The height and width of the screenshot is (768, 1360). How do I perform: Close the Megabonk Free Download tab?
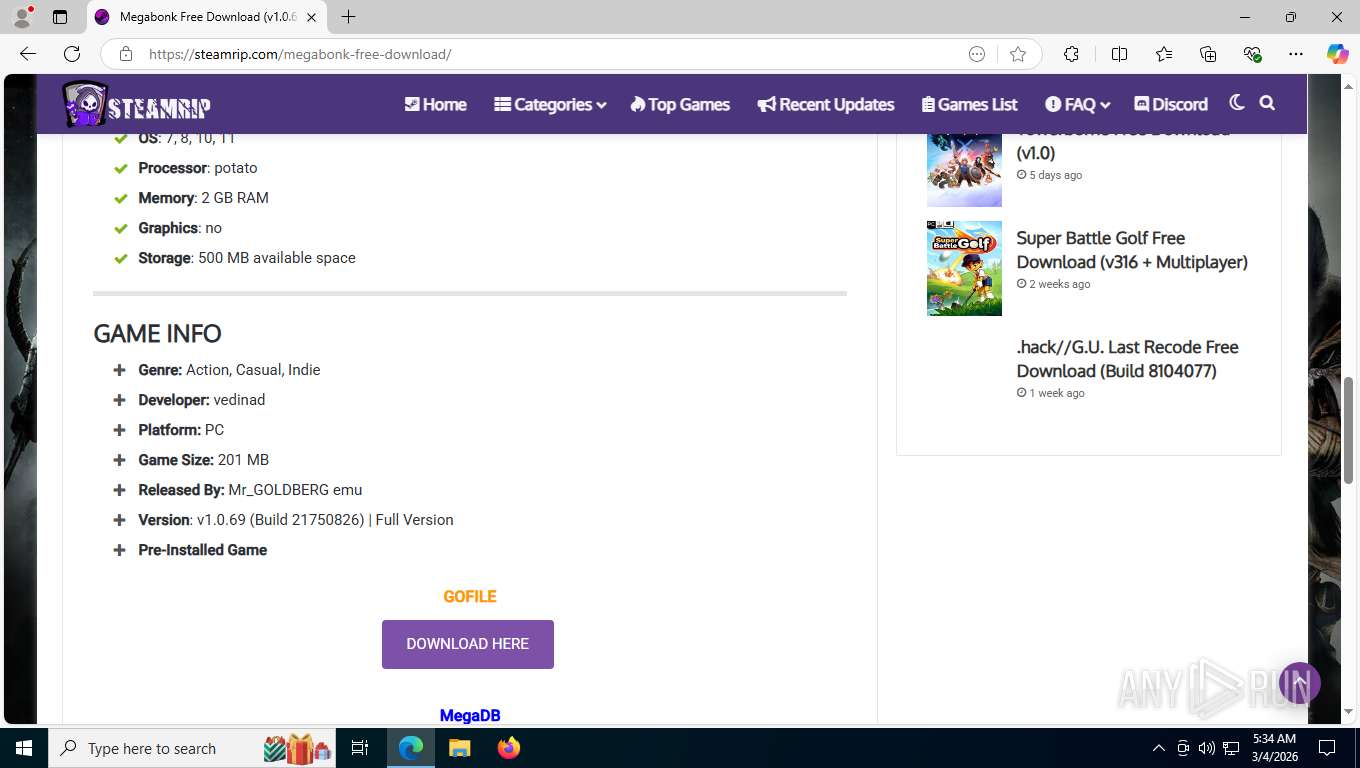(311, 17)
